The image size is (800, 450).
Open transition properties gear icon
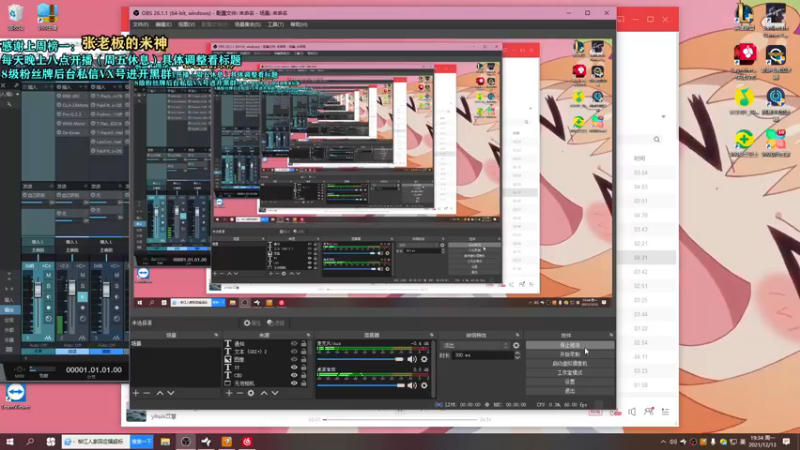click(x=516, y=345)
